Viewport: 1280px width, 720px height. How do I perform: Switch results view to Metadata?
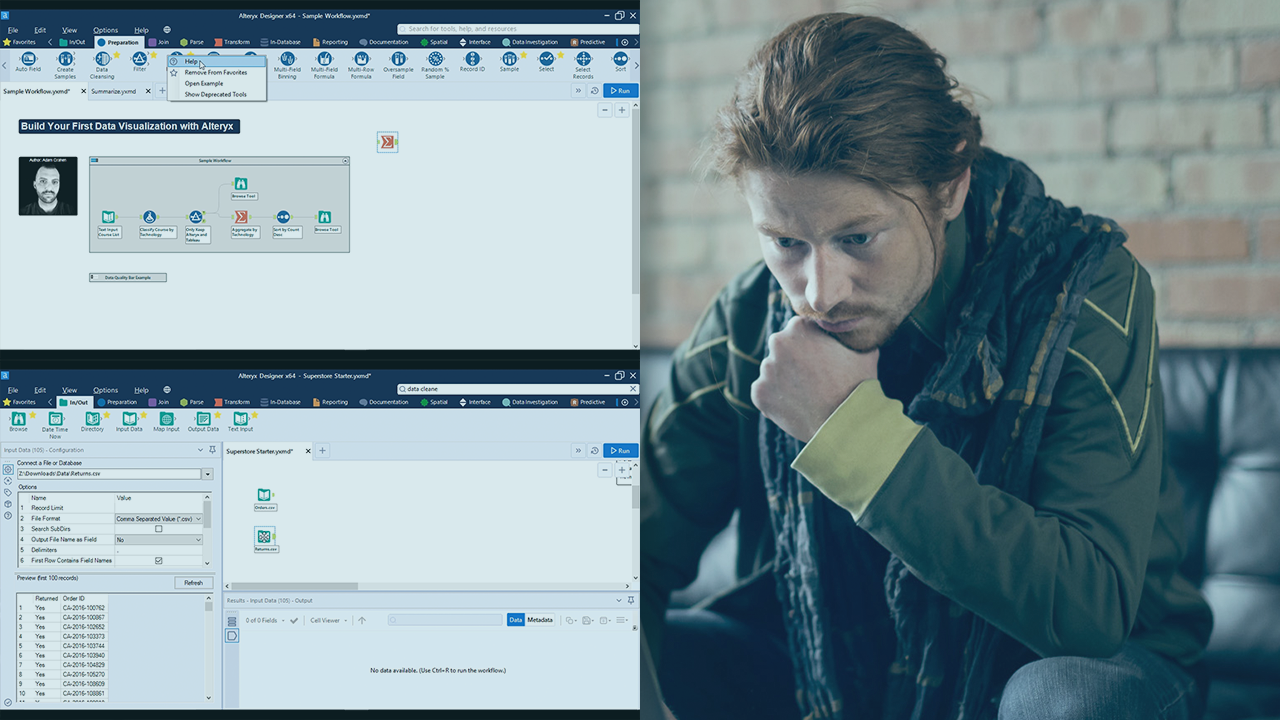(540, 620)
